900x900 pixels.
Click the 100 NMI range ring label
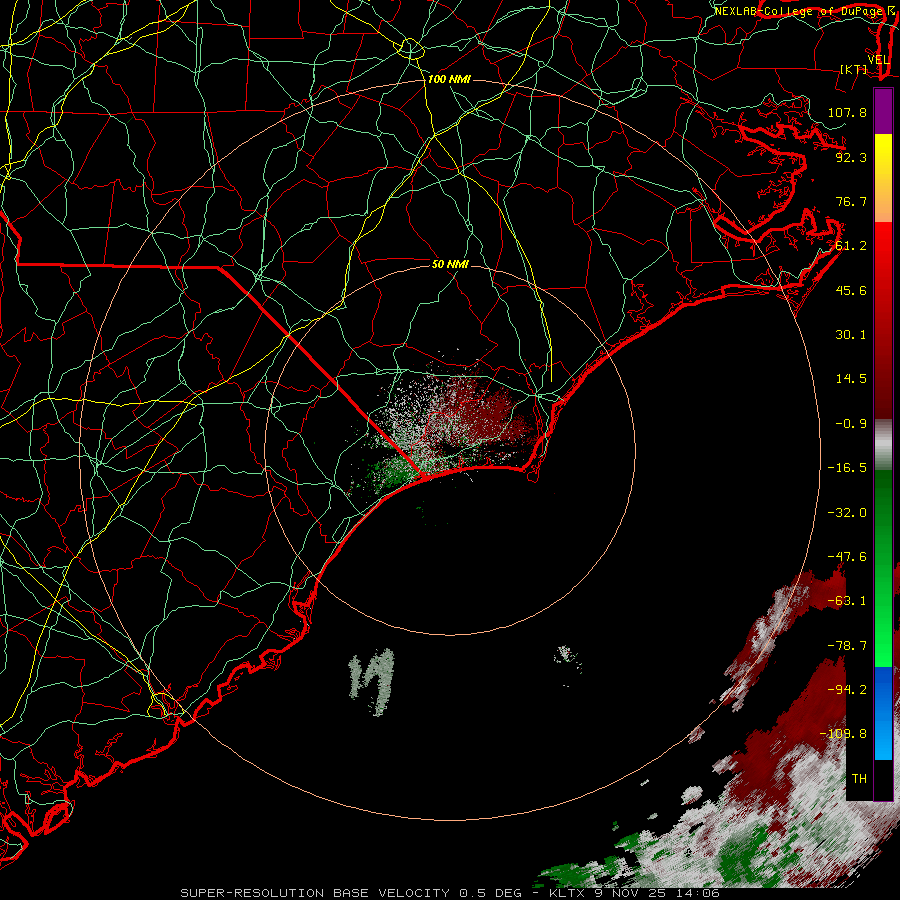pos(449,79)
